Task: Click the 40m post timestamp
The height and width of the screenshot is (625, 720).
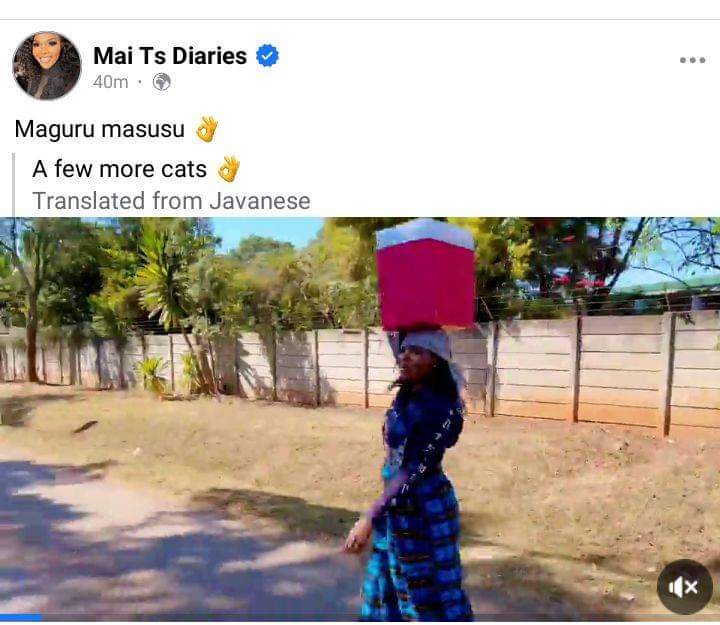Action: (x=110, y=82)
